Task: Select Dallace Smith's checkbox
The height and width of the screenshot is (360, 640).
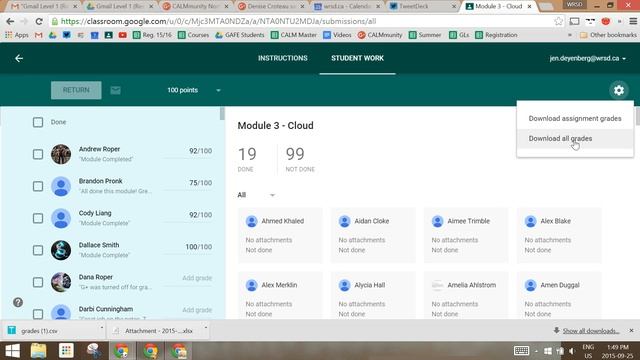Action: click(38, 250)
